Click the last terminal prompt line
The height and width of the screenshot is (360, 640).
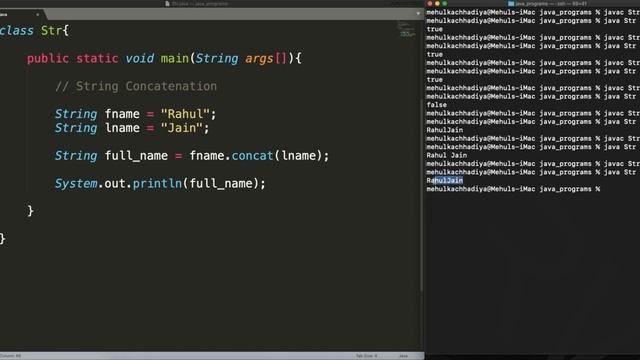pos(513,189)
